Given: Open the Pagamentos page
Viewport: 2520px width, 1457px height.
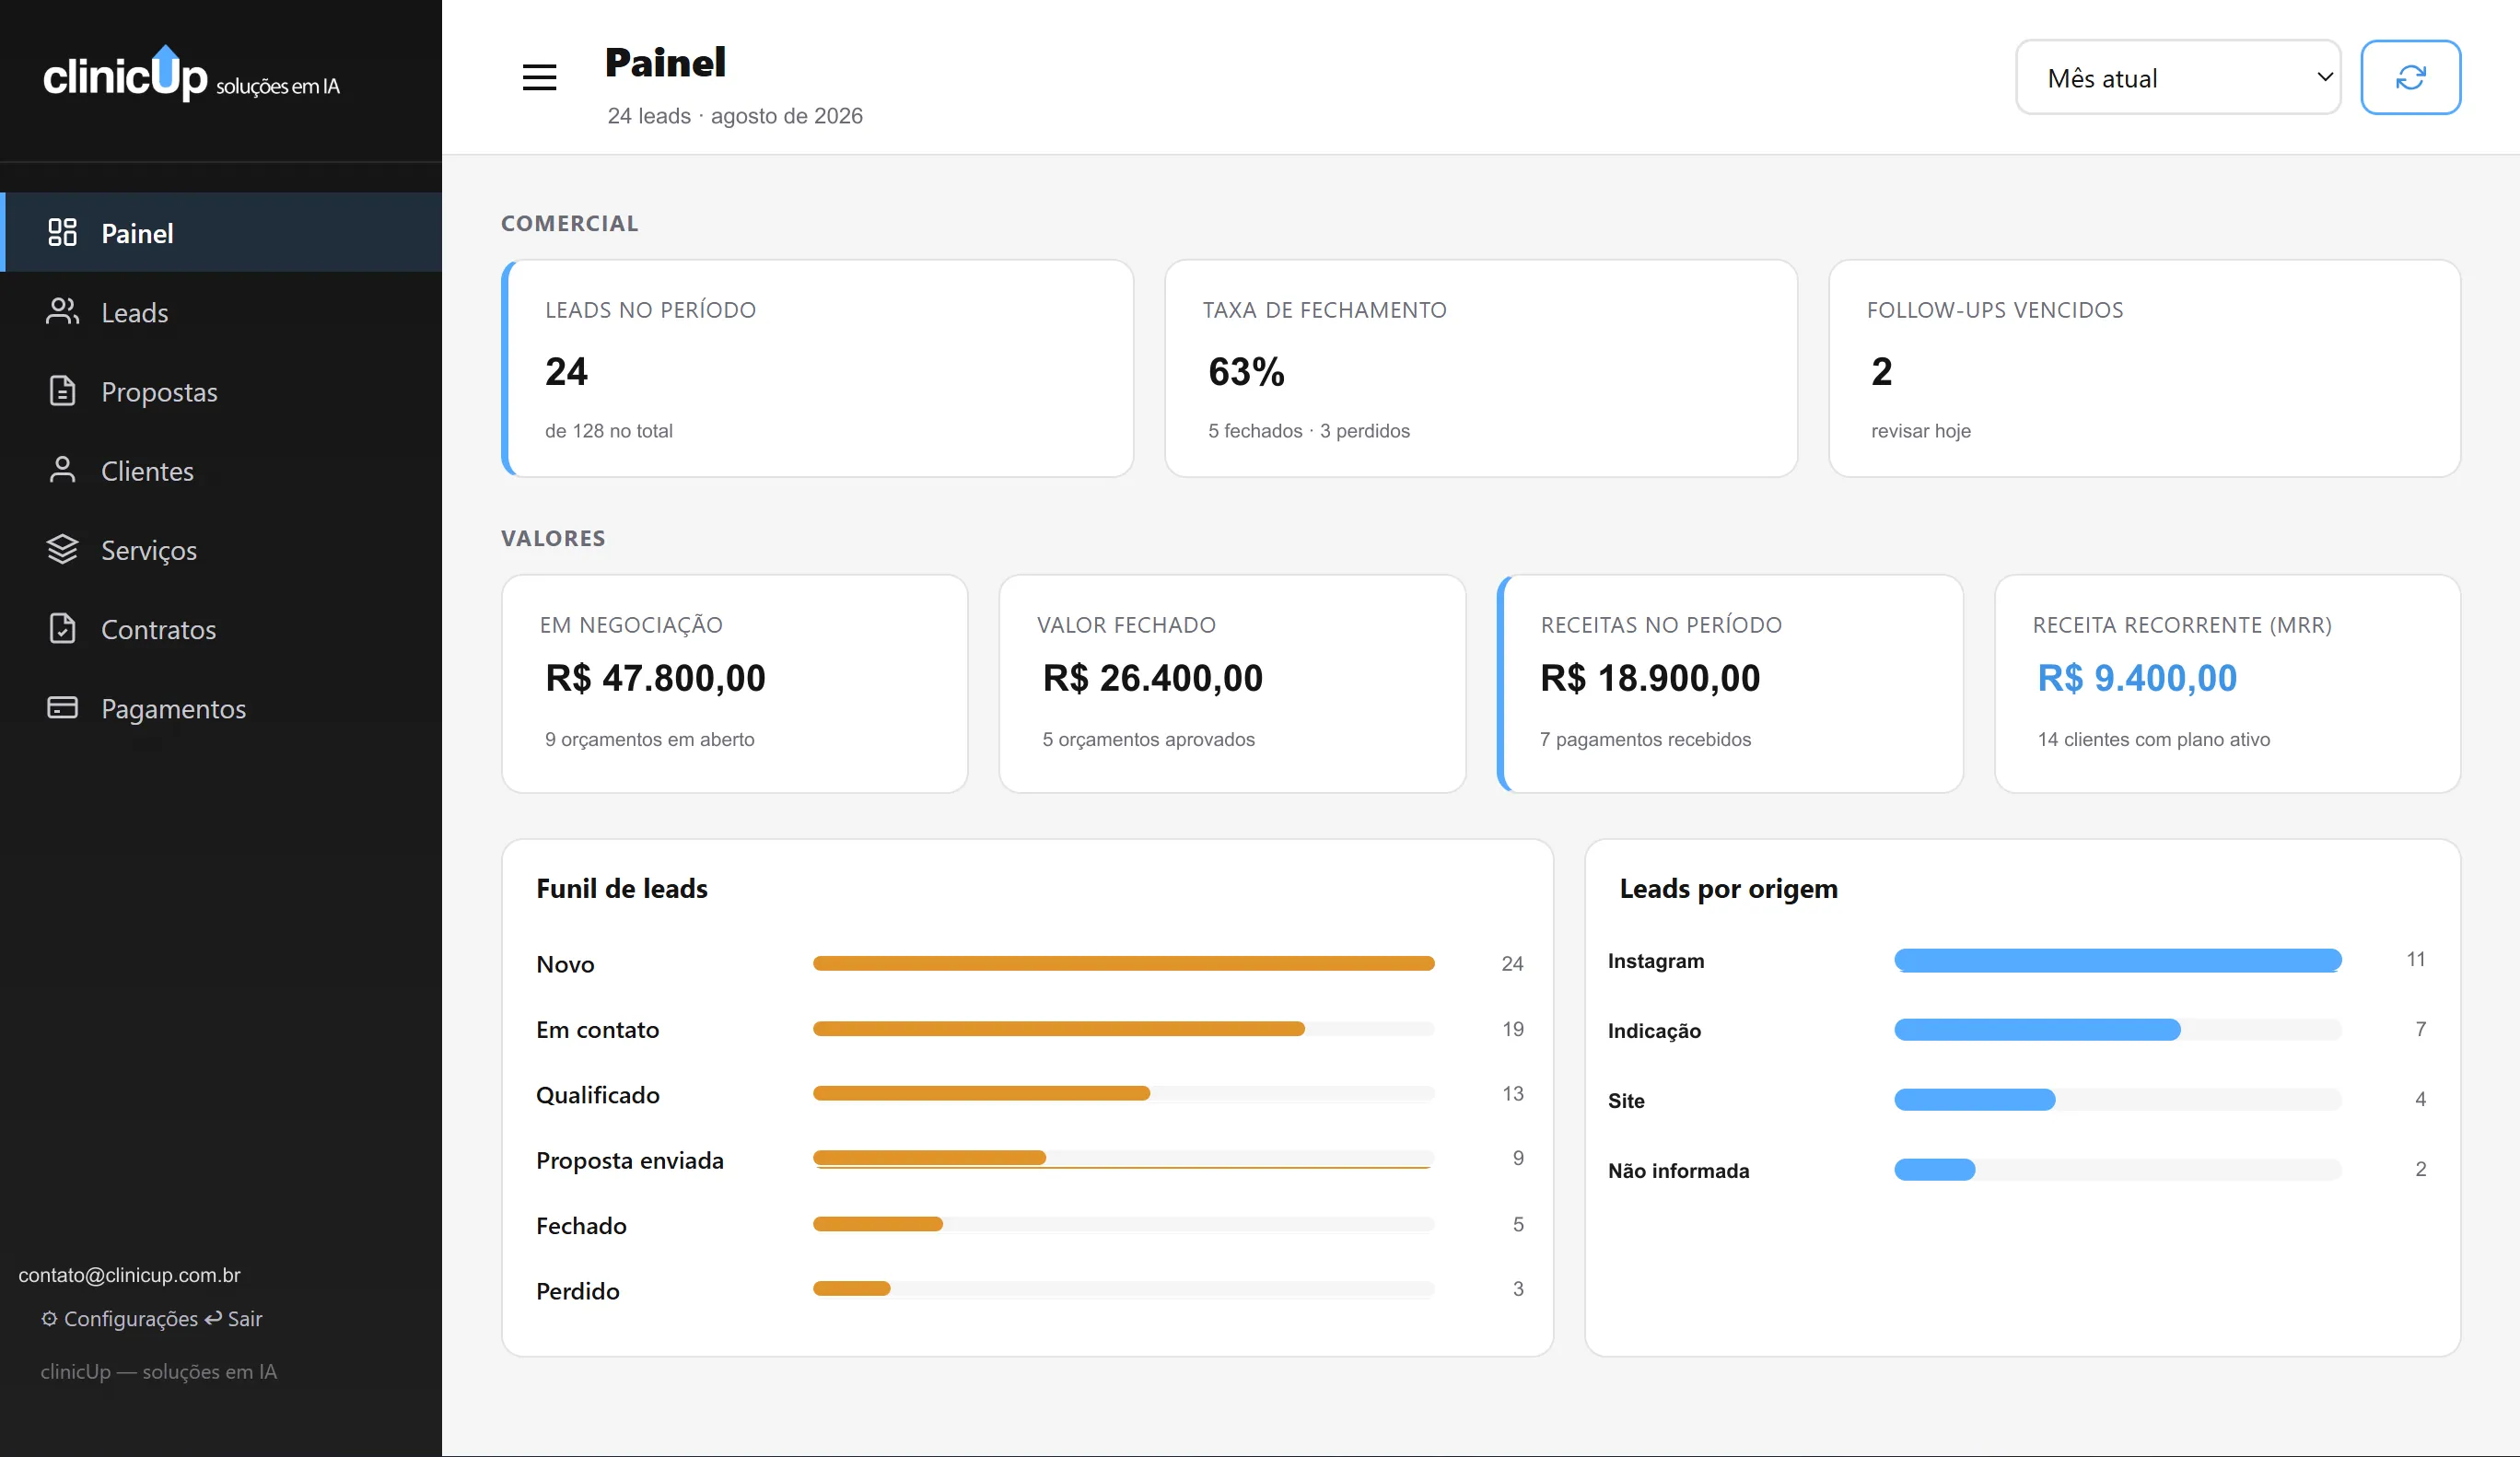Looking at the screenshot, I should pos(221,708).
